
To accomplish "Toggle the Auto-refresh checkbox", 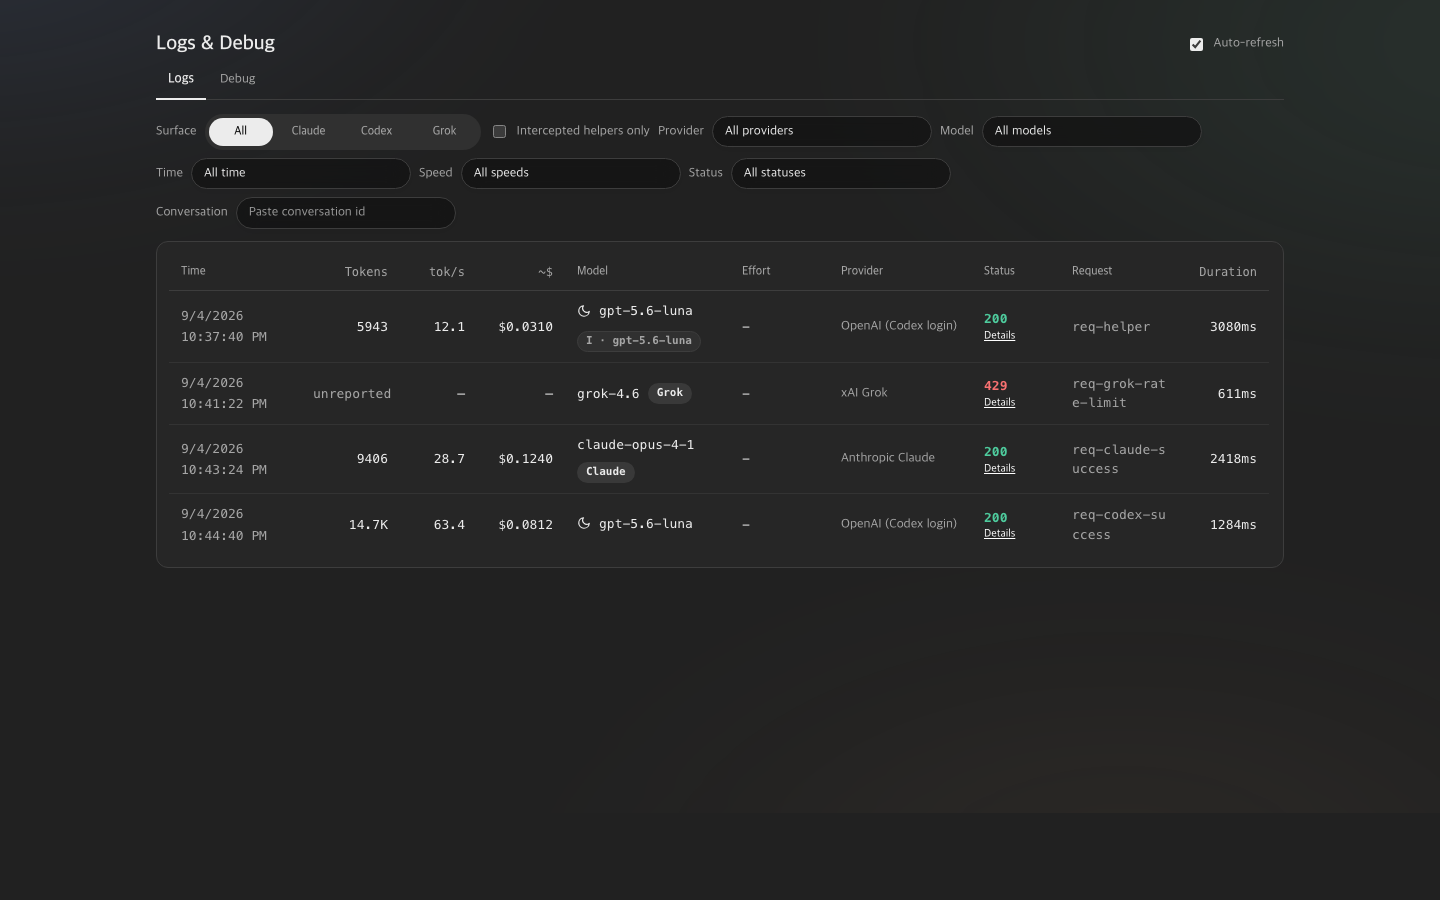I will (x=1196, y=44).
